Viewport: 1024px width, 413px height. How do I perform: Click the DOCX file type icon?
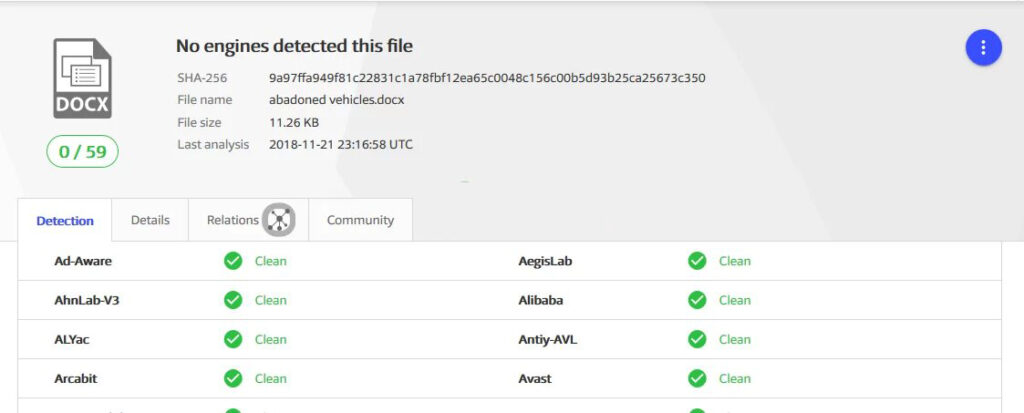[x=82, y=78]
